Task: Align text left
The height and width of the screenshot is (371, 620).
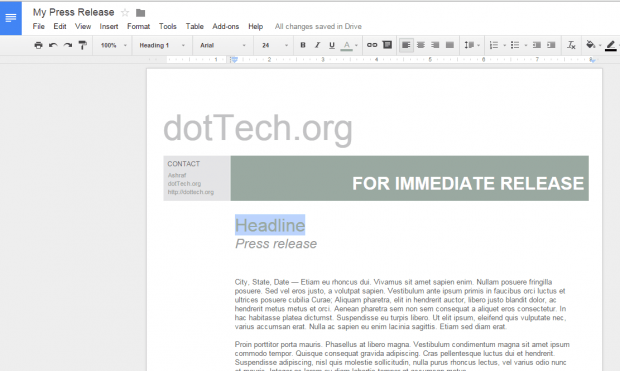Action: (x=406, y=45)
